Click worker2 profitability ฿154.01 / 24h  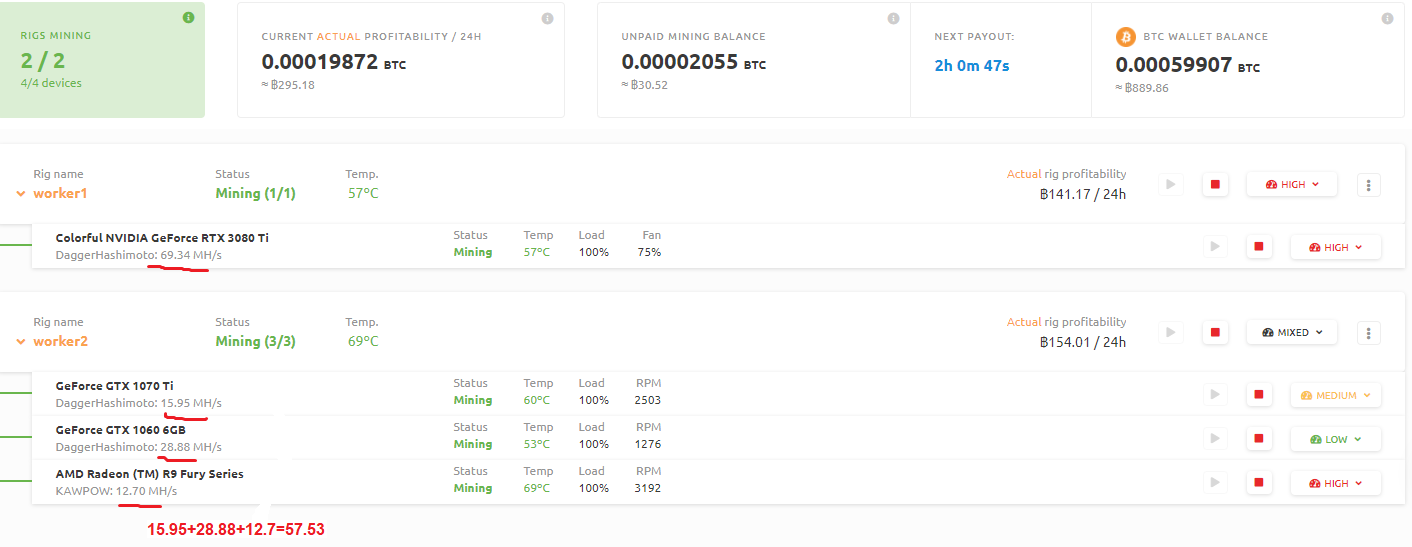[1083, 342]
